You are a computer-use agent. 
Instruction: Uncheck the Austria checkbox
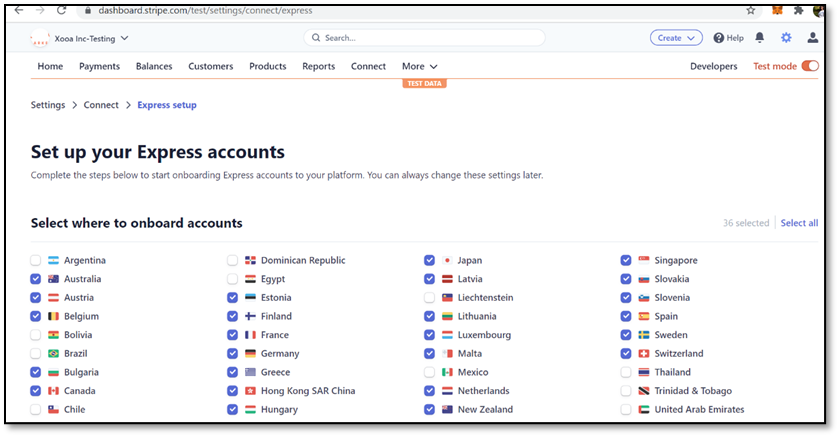pos(35,297)
